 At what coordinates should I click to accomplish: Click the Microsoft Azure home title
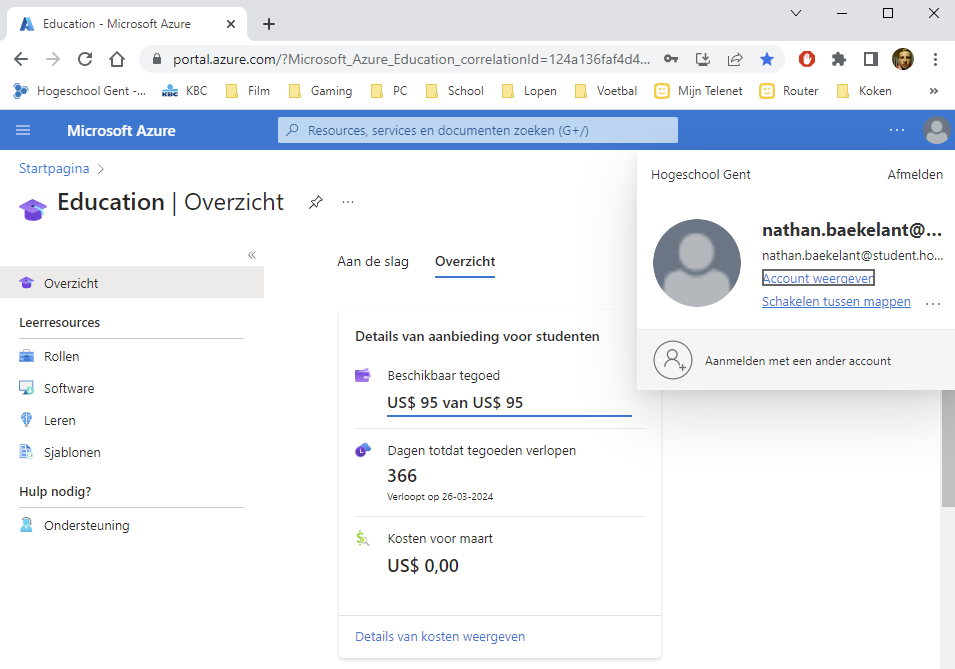pos(121,130)
